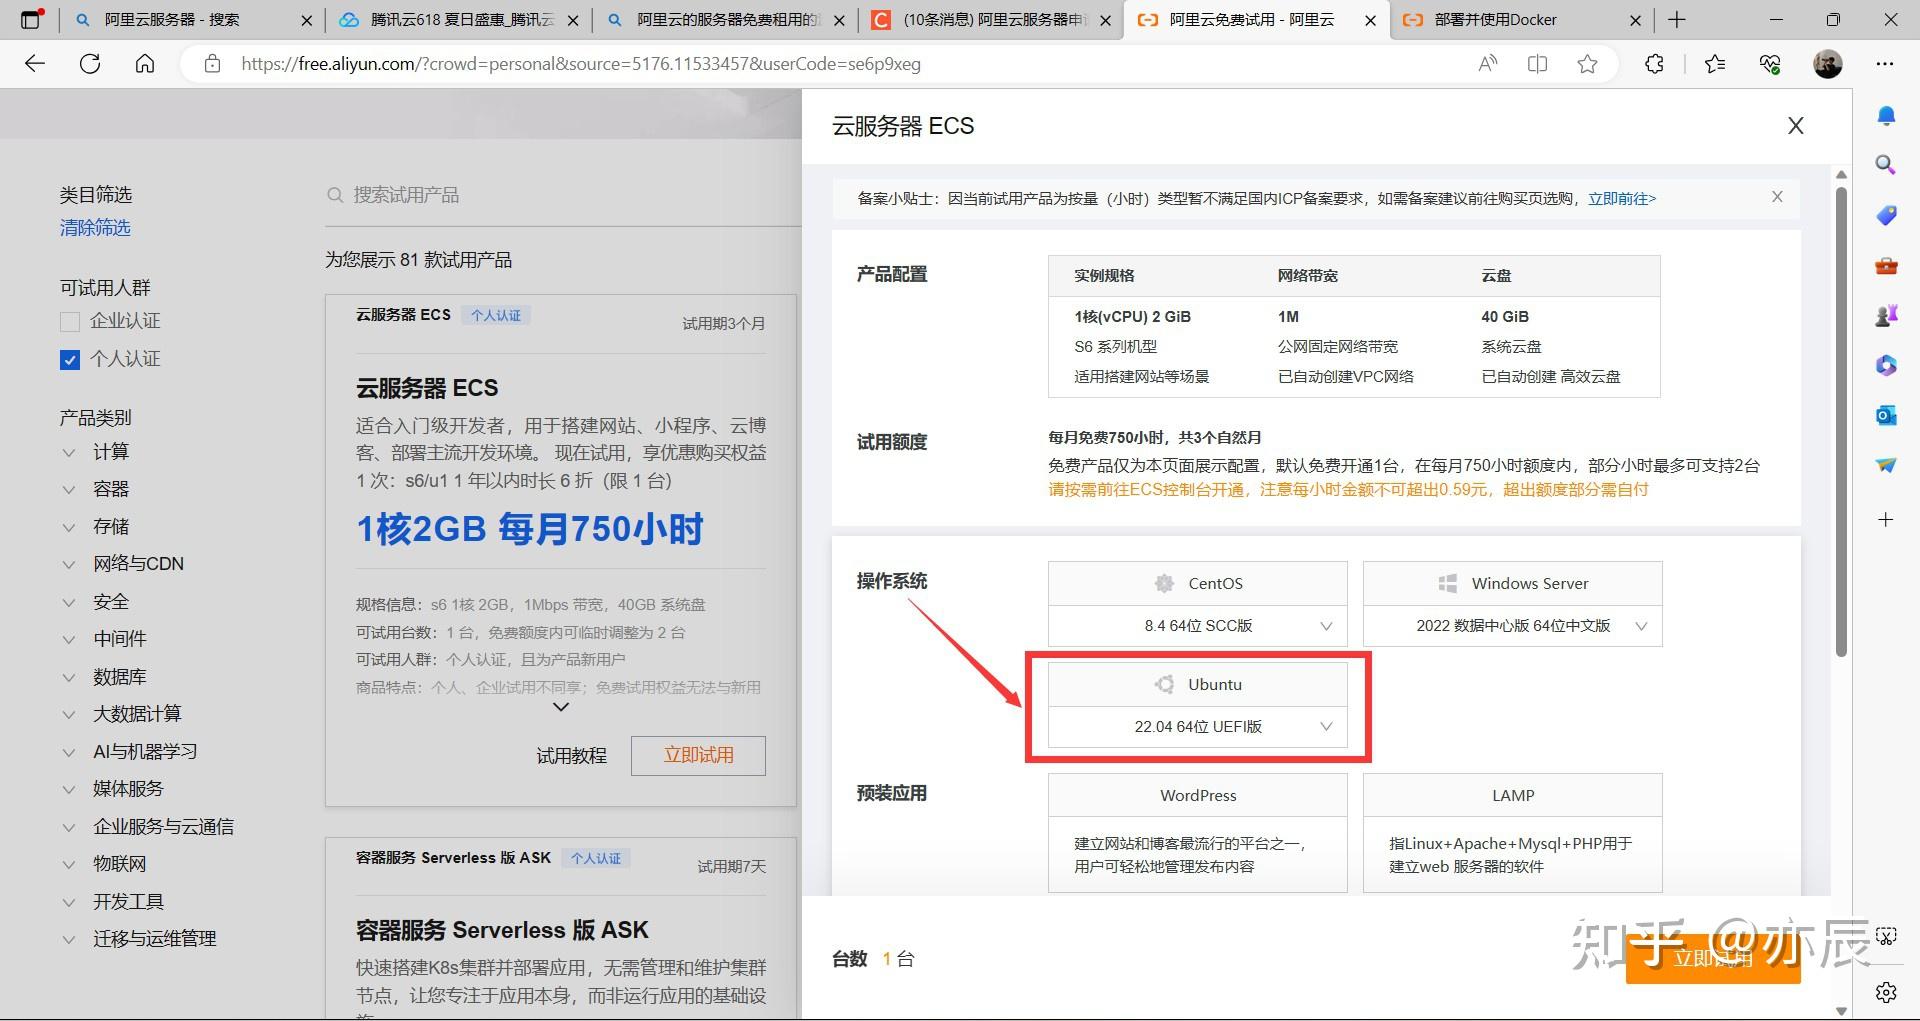Click 清除筛选 link
The width and height of the screenshot is (1920, 1021).
tap(95, 228)
